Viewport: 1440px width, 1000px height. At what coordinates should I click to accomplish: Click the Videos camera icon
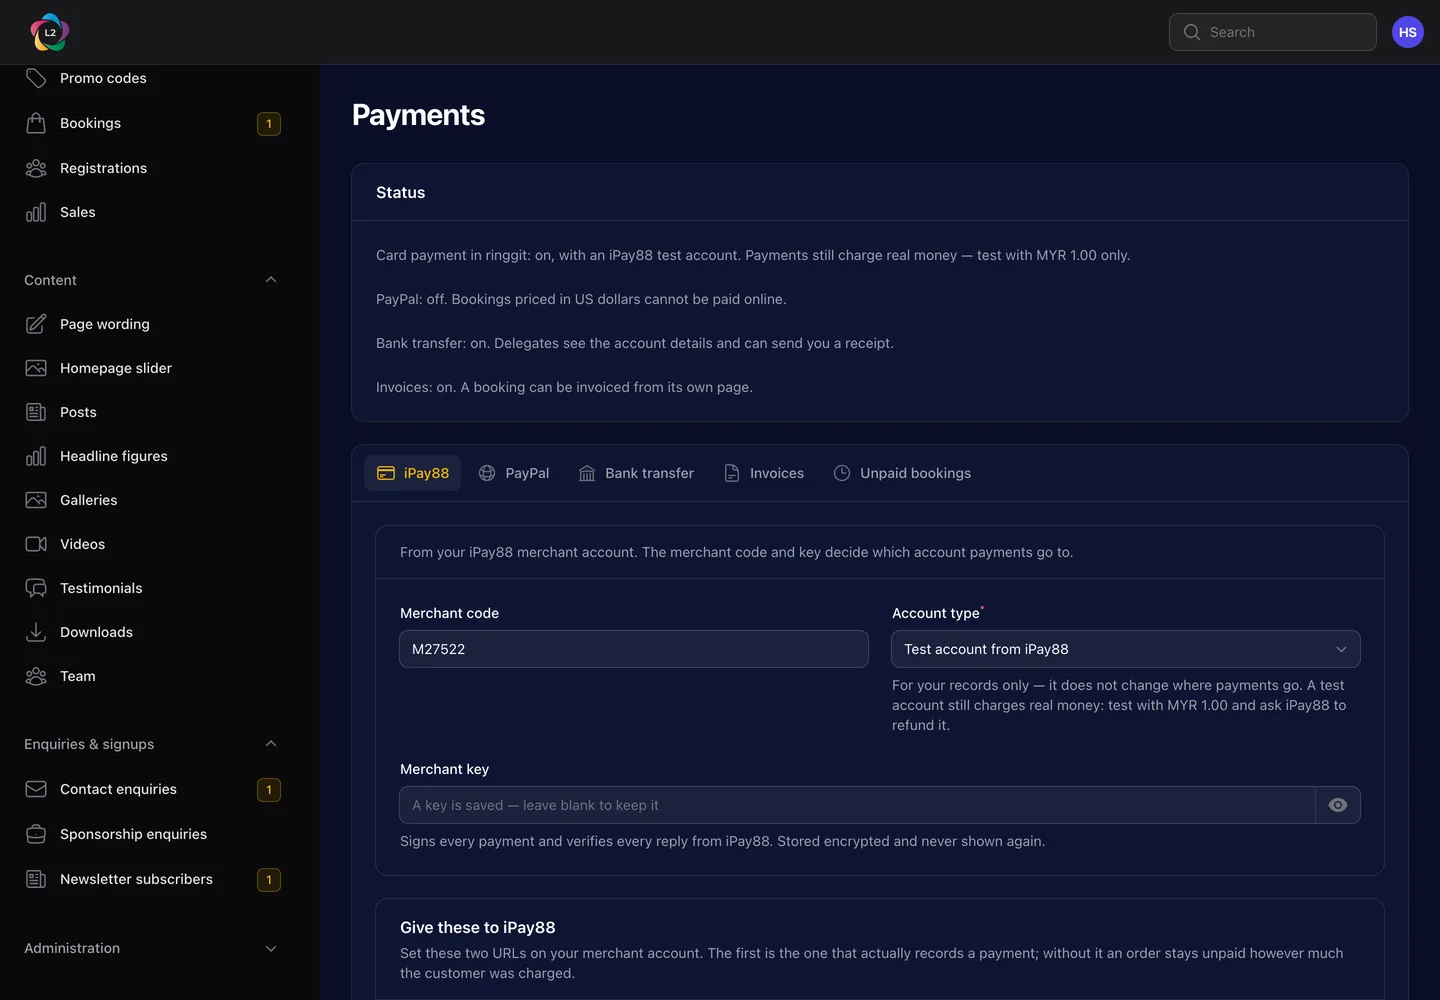click(36, 544)
